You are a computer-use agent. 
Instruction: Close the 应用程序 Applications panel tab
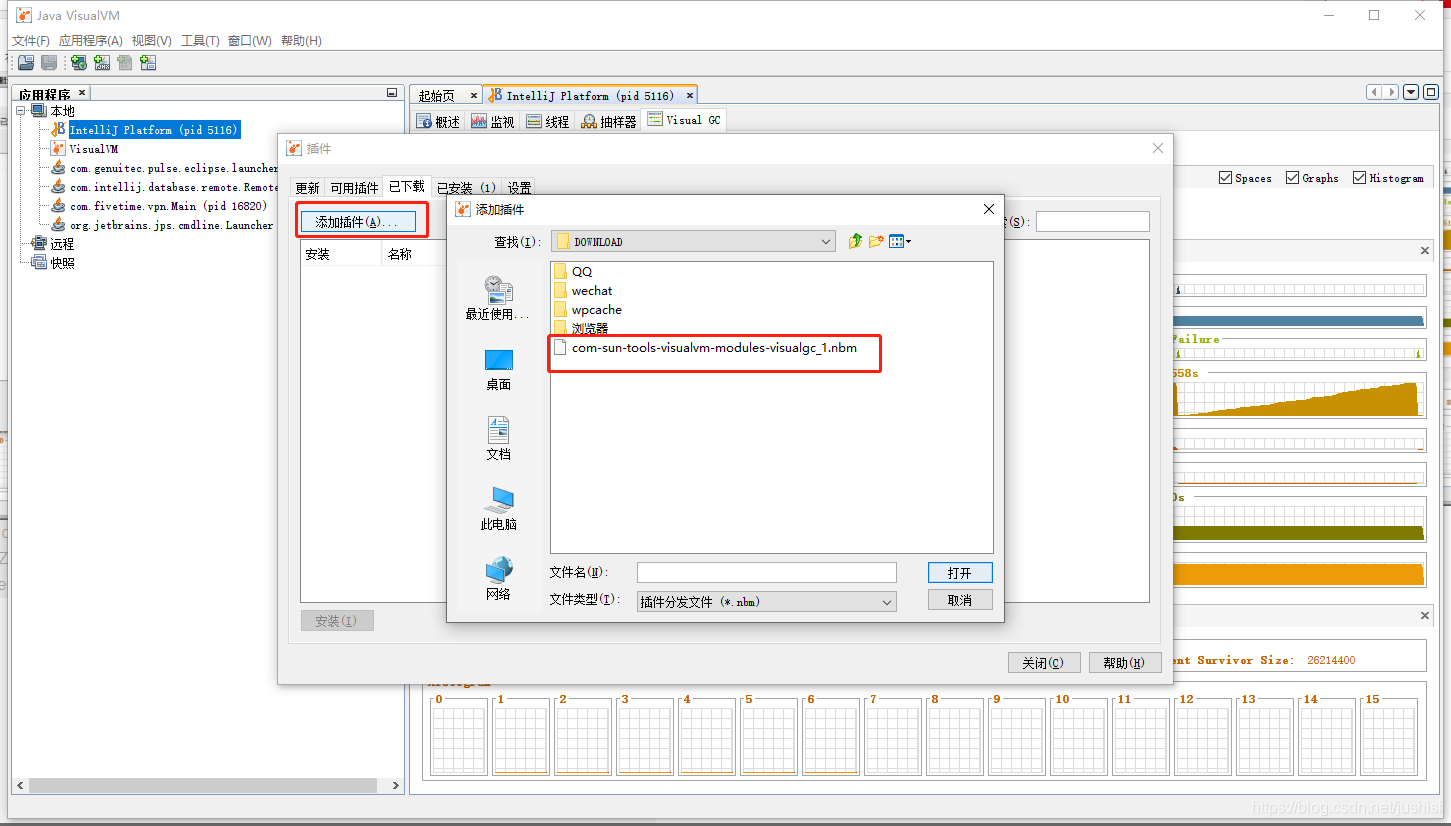(82, 93)
